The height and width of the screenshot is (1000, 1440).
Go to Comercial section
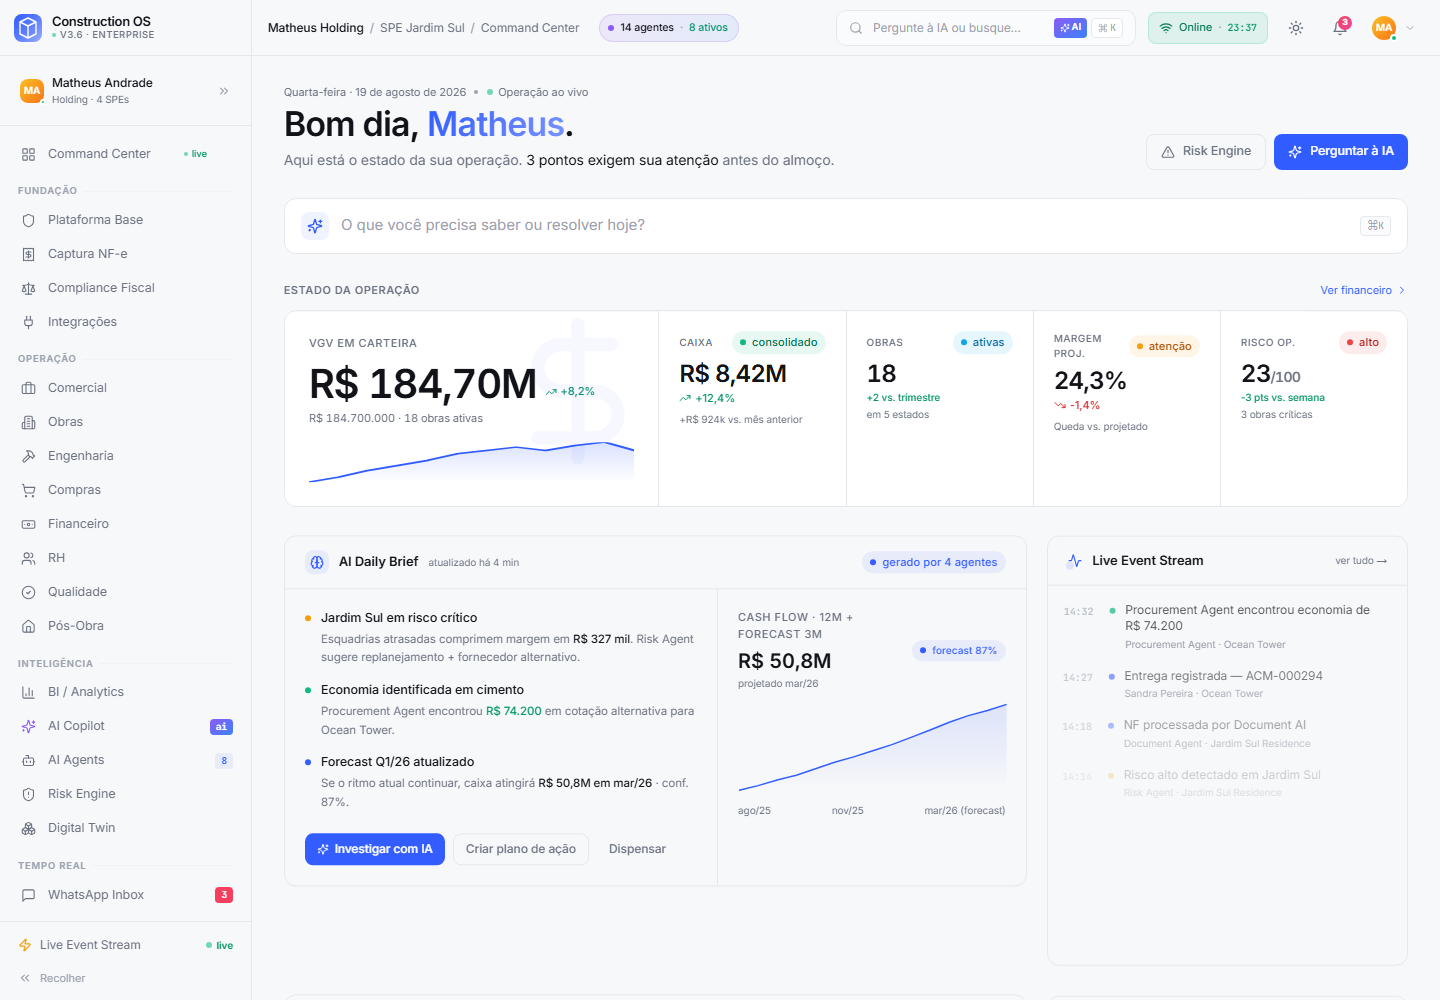[125, 388]
